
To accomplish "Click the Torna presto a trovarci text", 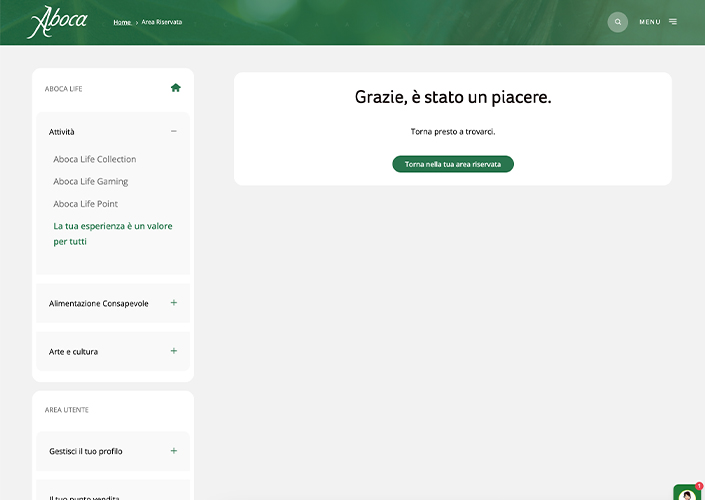I will [x=453, y=131].
